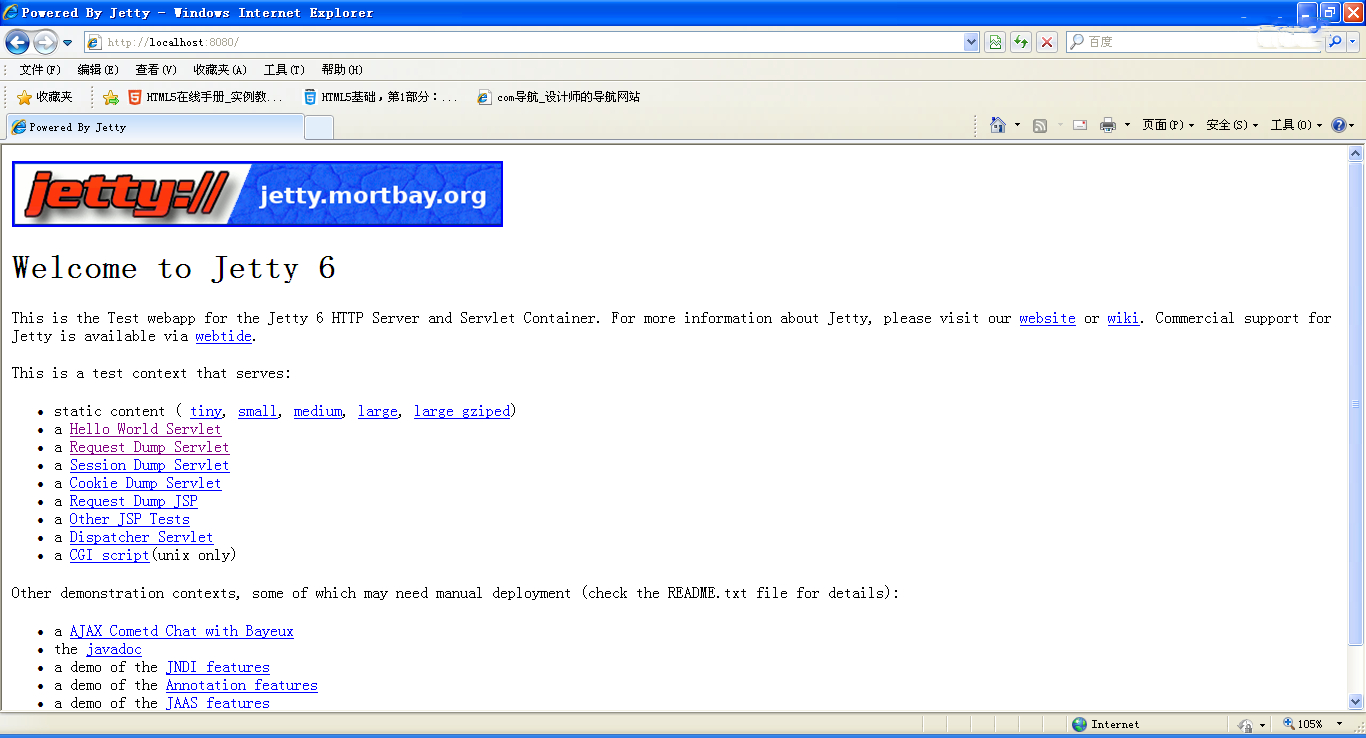Open the JAAS features link

pos(218,703)
